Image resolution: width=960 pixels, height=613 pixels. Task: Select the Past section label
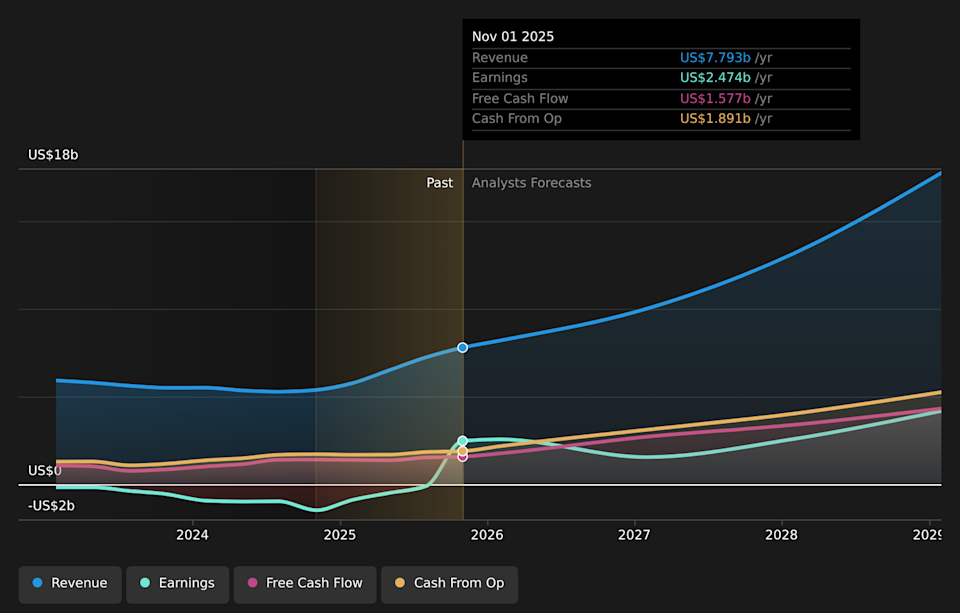[x=439, y=183]
